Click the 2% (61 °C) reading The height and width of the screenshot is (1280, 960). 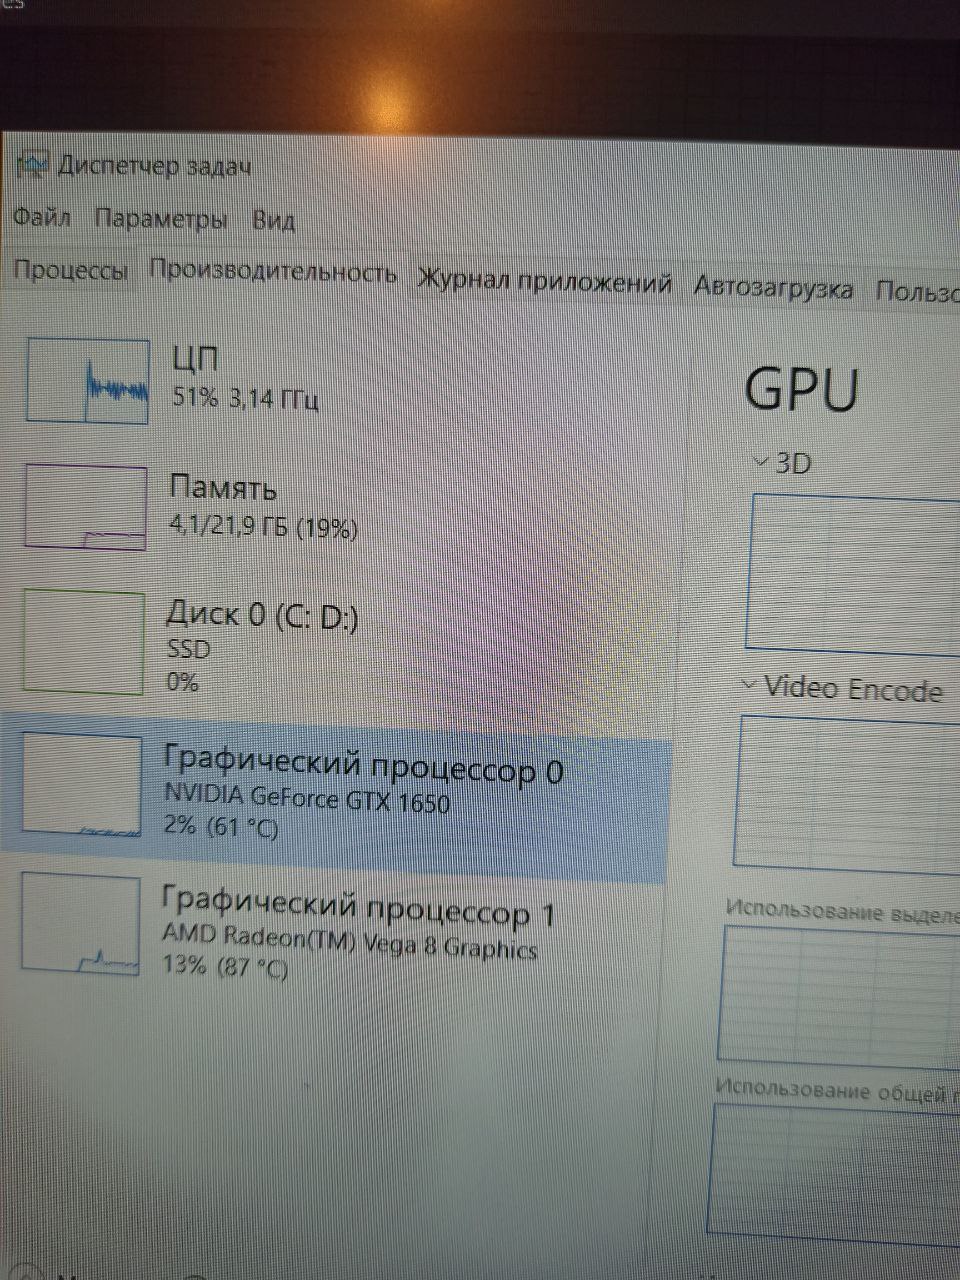(221, 827)
